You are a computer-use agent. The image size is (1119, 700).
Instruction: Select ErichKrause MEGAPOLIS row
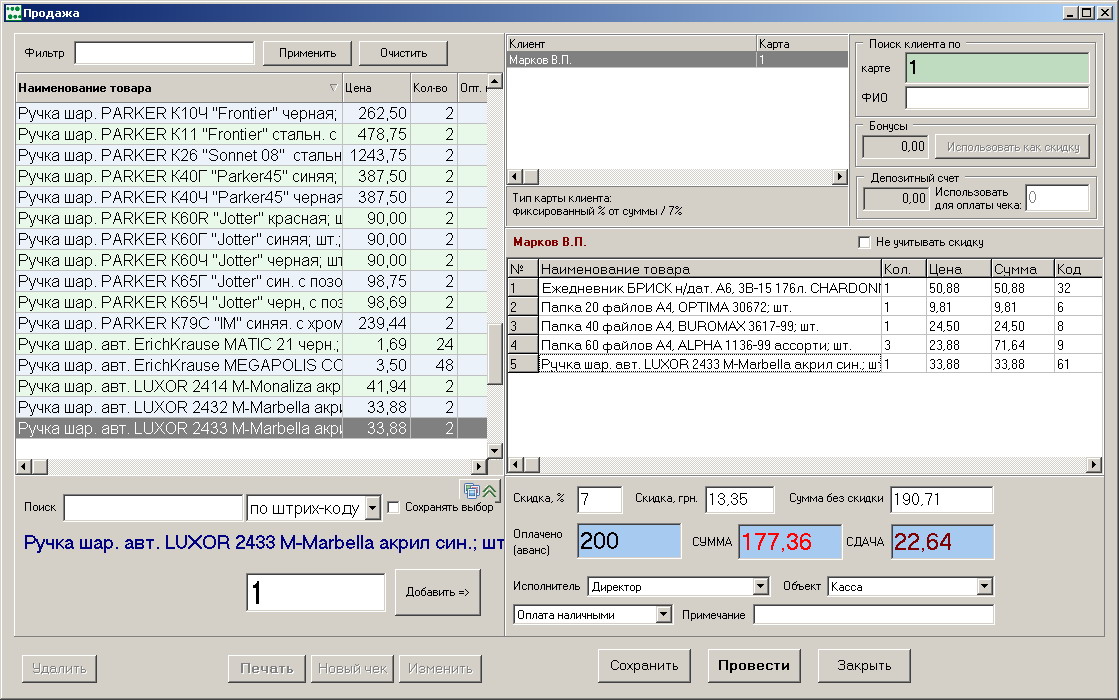point(251,365)
